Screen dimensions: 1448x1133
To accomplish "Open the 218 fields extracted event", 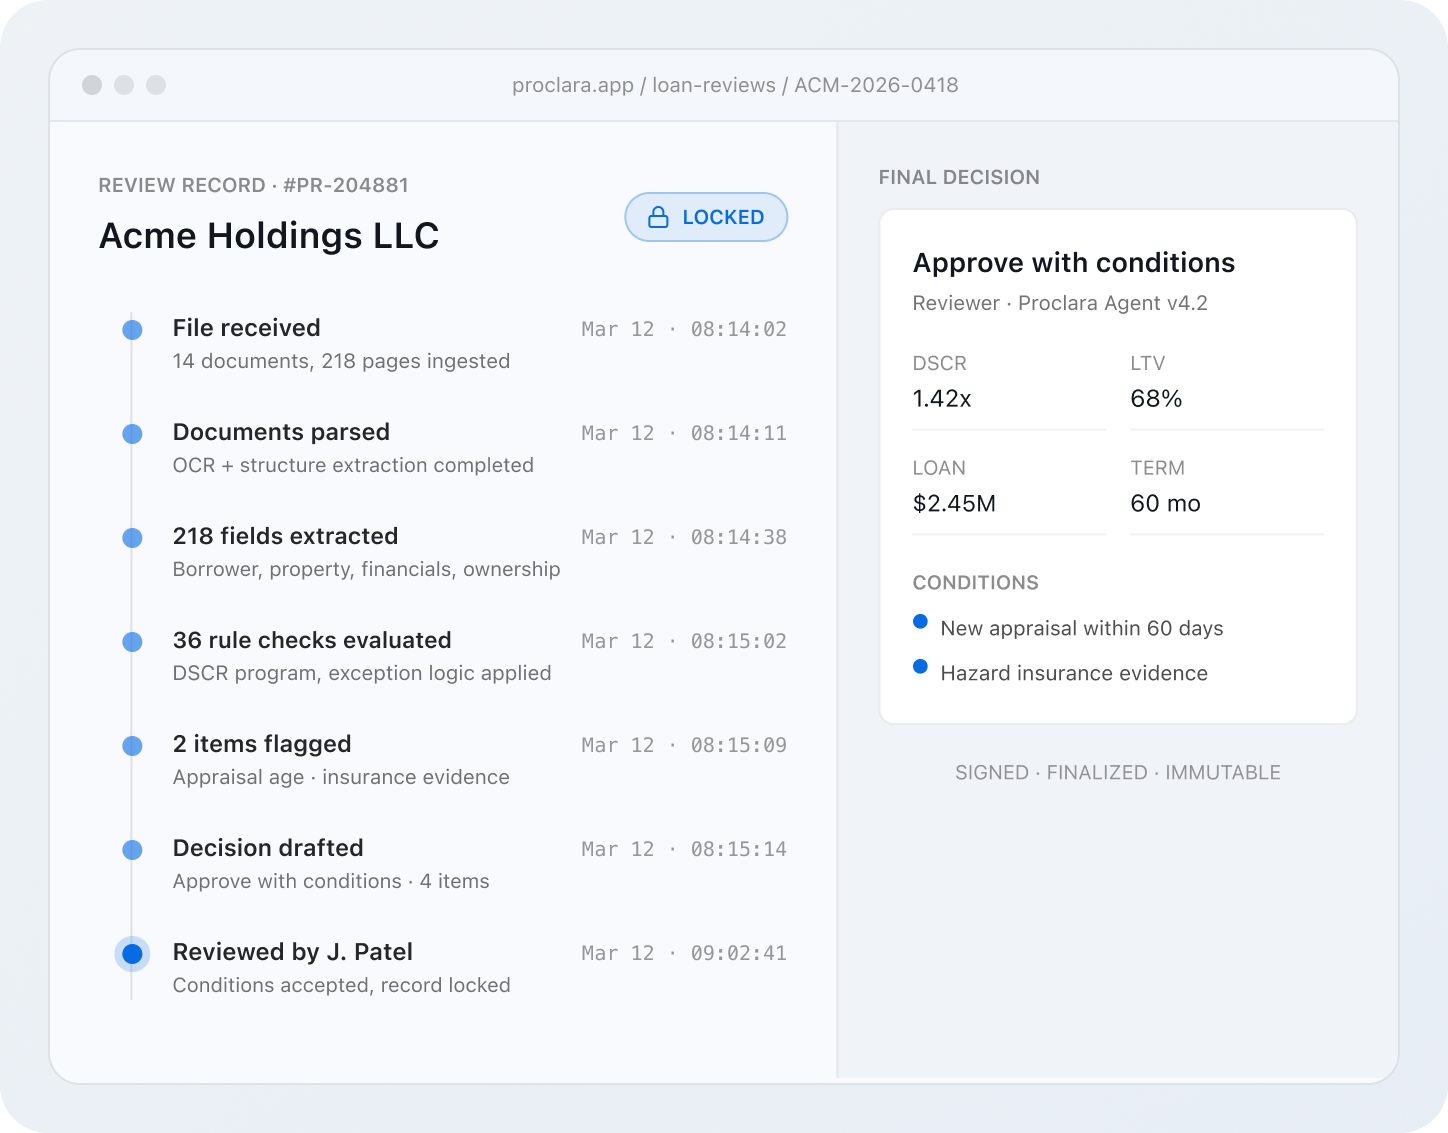I will [x=285, y=536].
